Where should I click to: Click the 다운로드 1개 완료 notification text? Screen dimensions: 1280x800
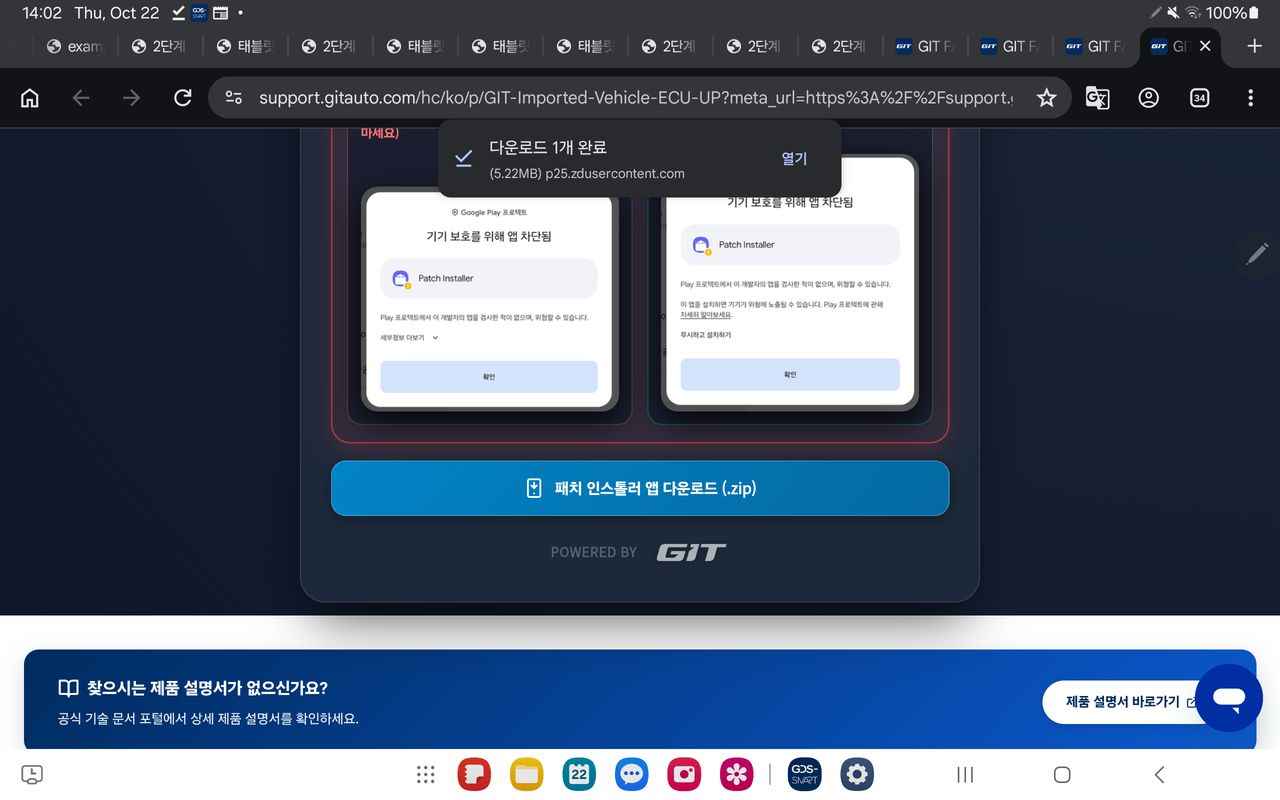coord(548,147)
